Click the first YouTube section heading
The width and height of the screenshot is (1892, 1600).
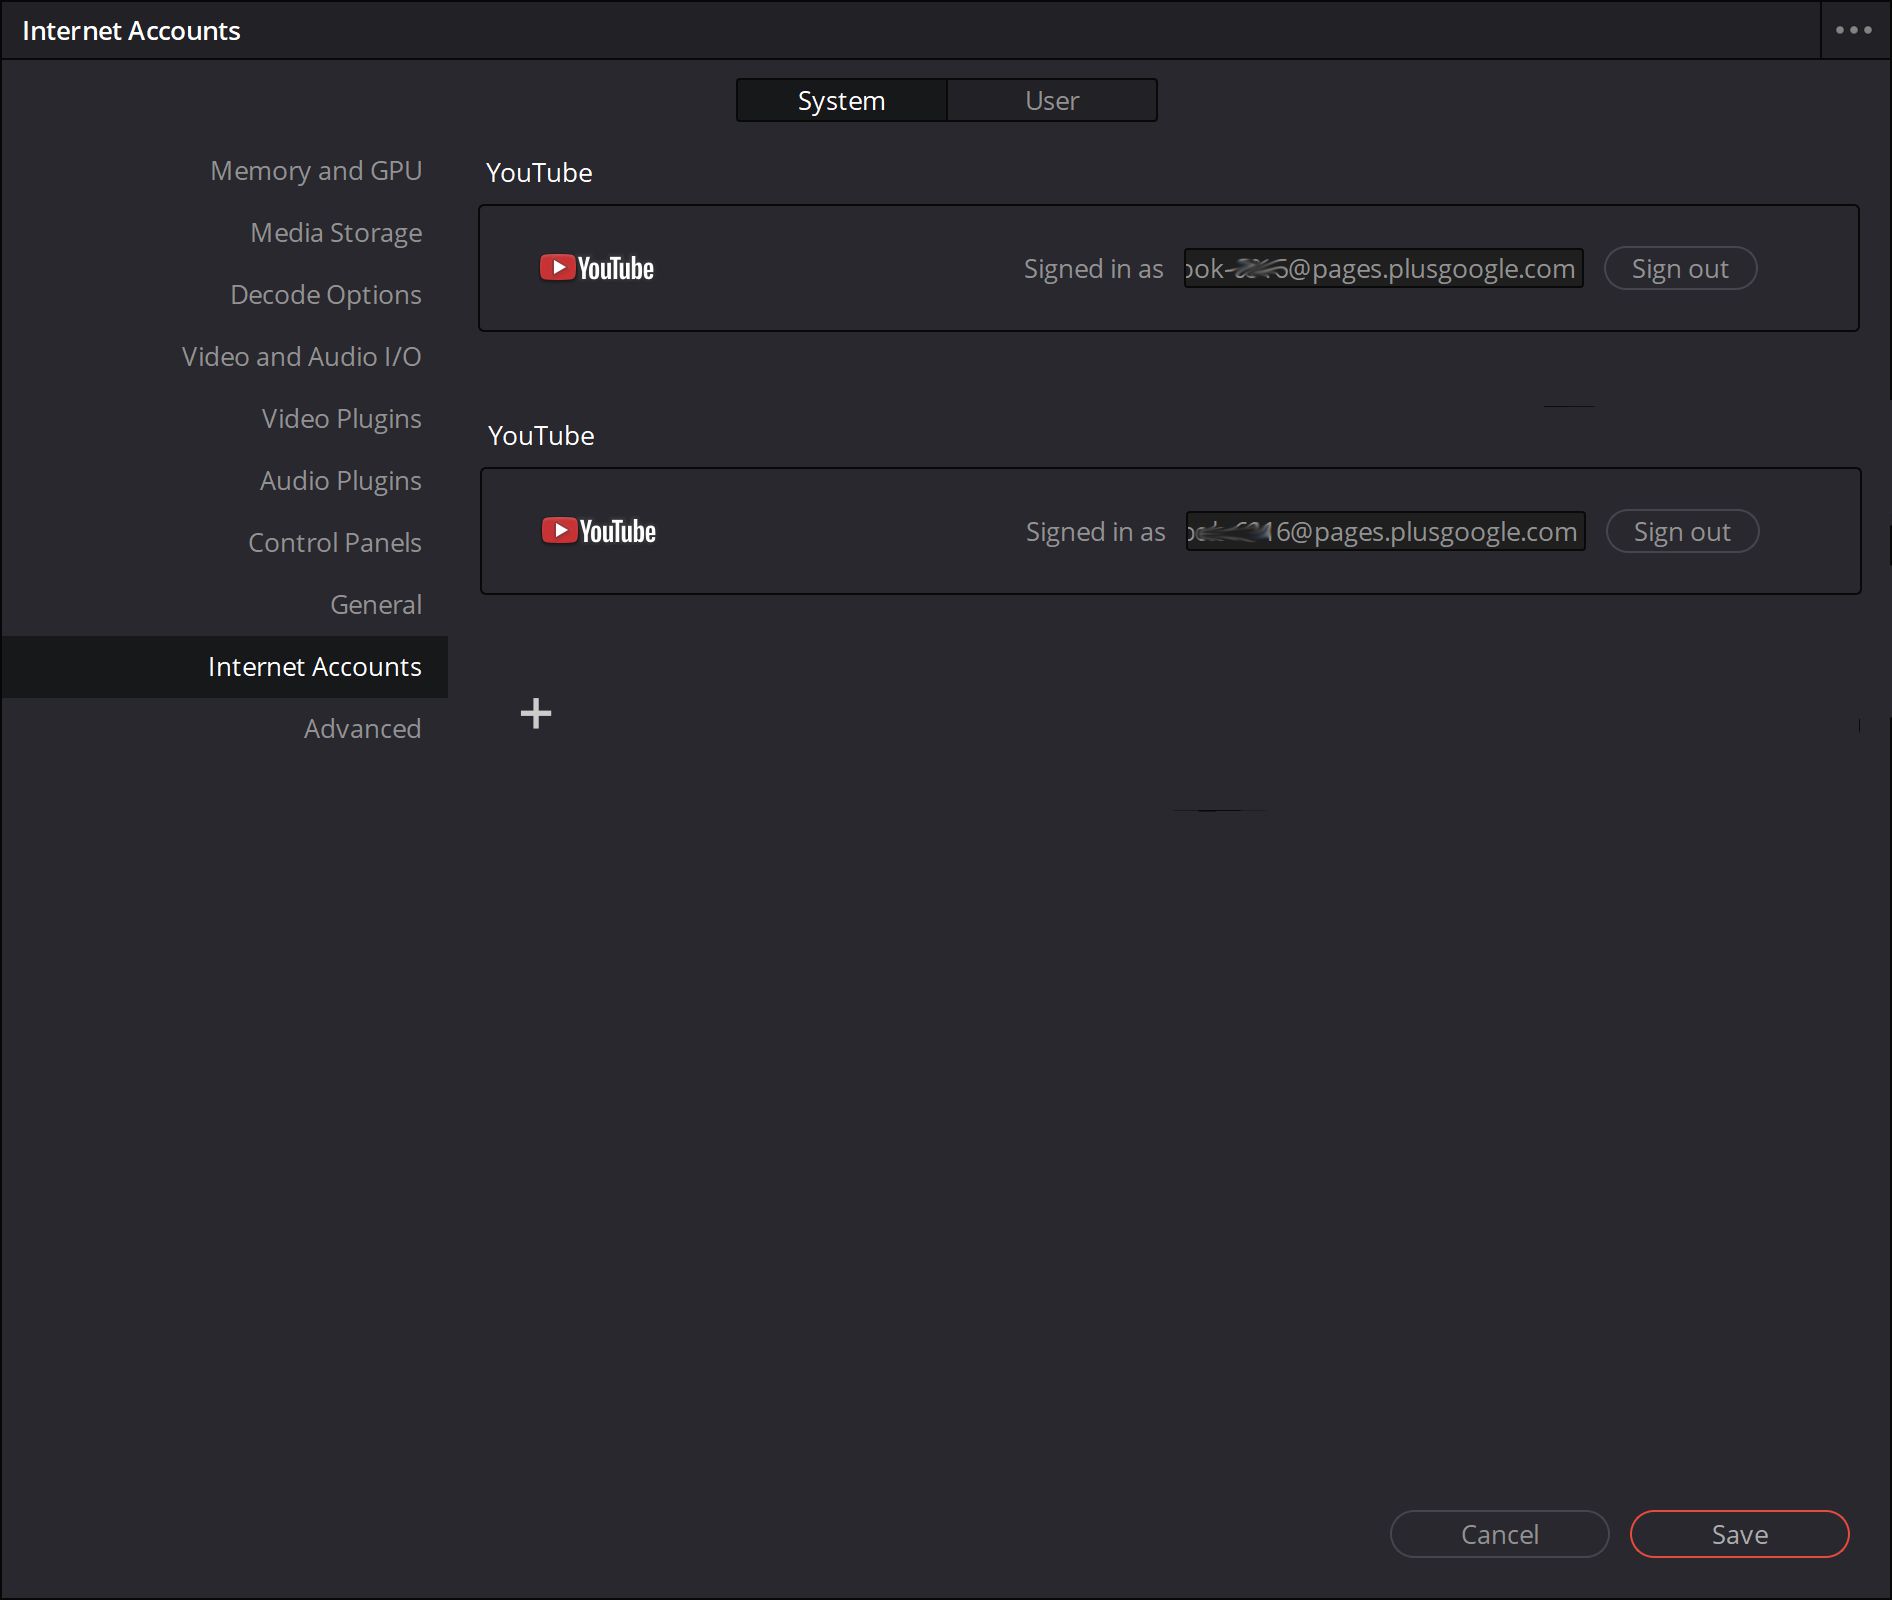pyautogui.click(x=539, y=173)
